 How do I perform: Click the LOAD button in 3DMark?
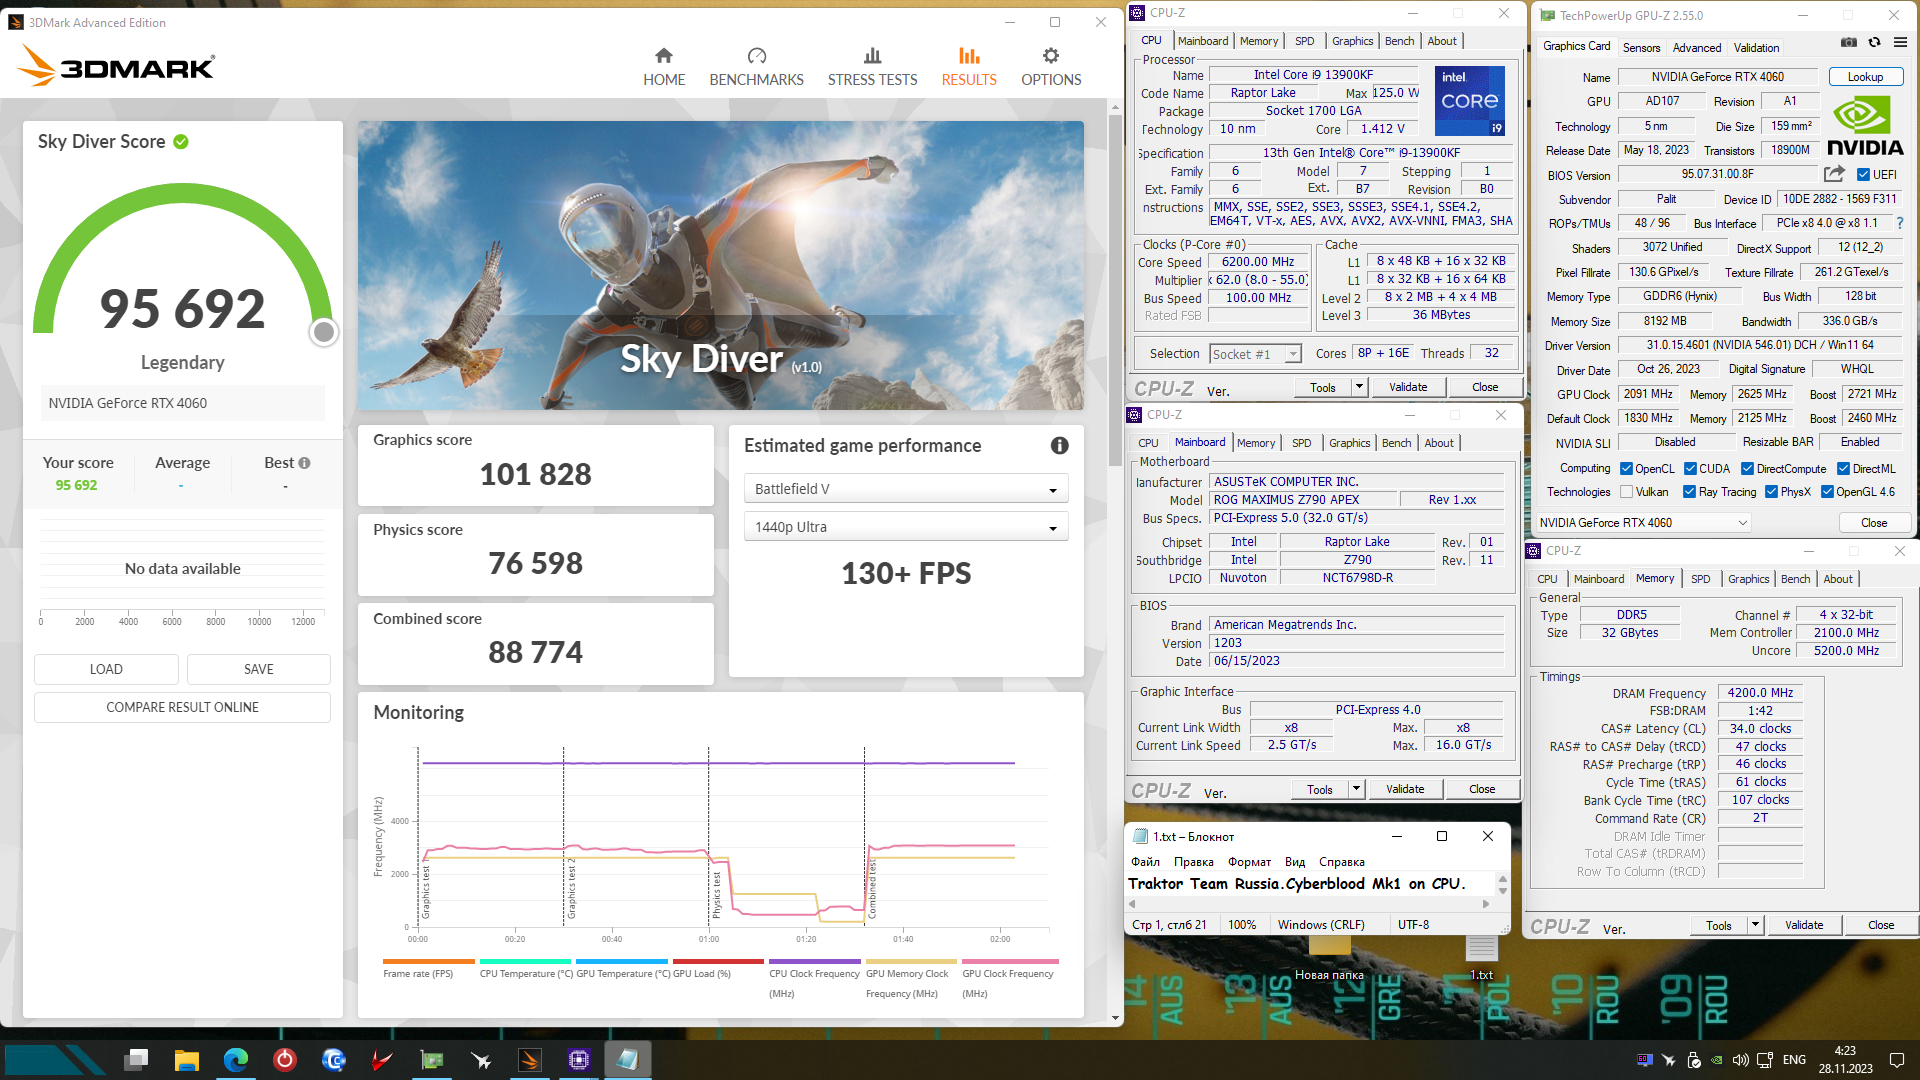(106, 669)
